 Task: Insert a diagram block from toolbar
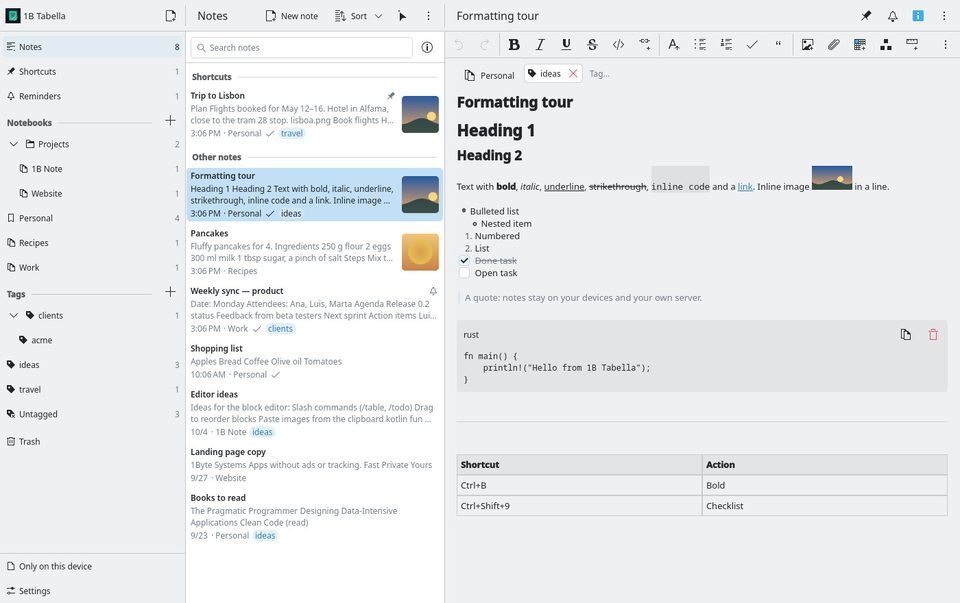[x=886, y=45]
